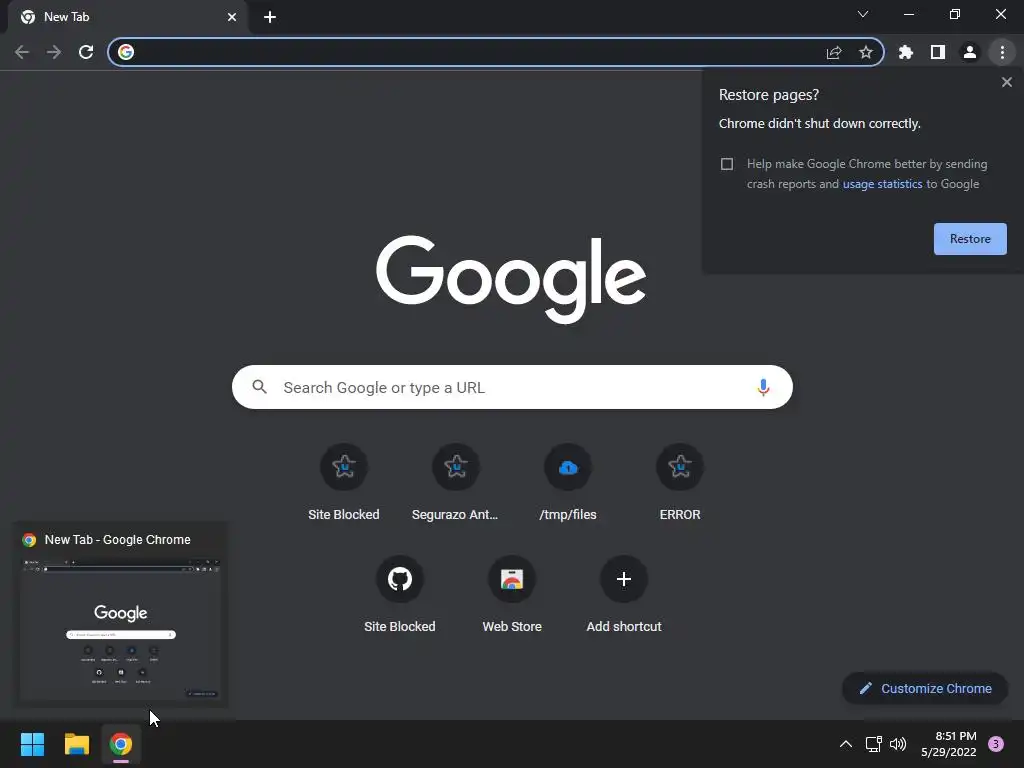Viewport: 1024px width, 768px height.
Task: Click the Restore button
Action: click(970, 239)
